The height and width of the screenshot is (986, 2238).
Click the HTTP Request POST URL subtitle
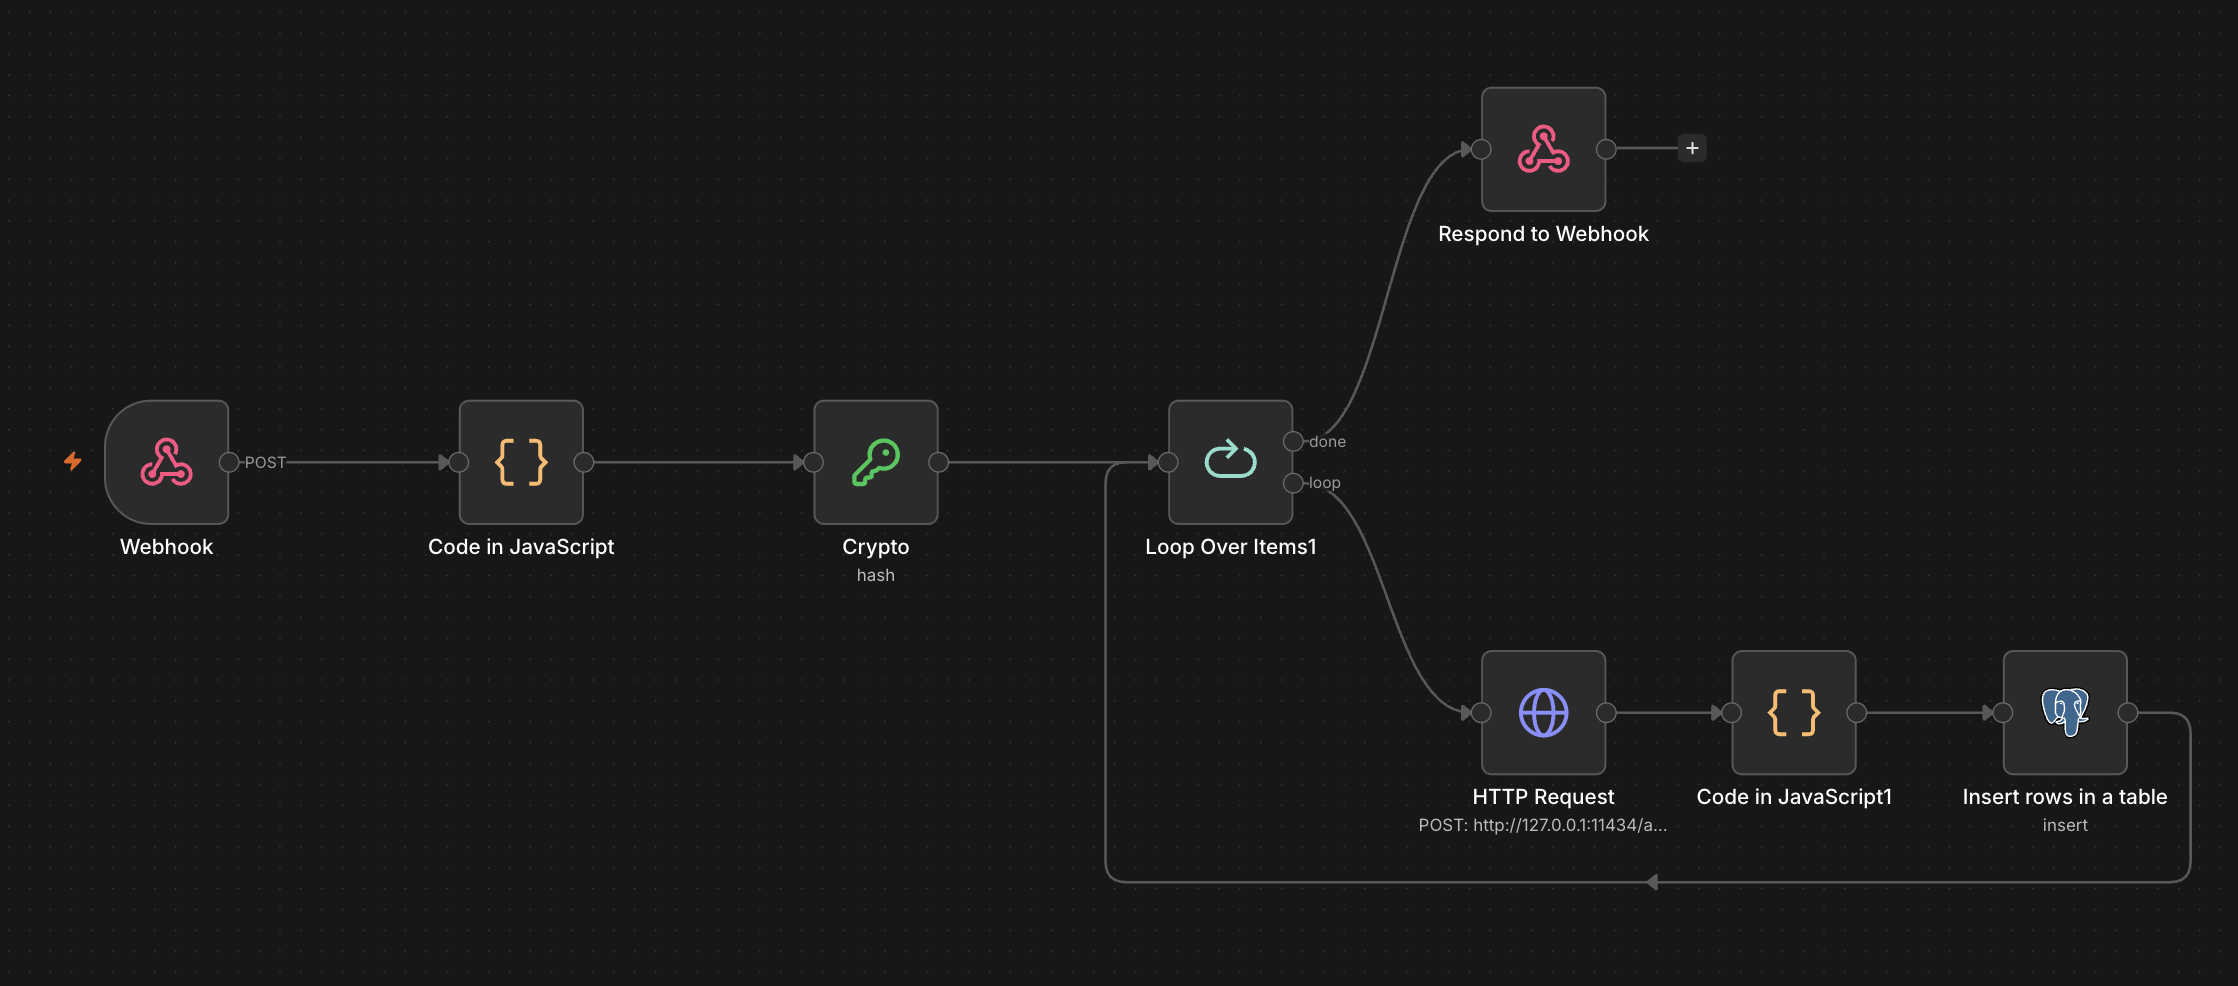[1543, 825]
